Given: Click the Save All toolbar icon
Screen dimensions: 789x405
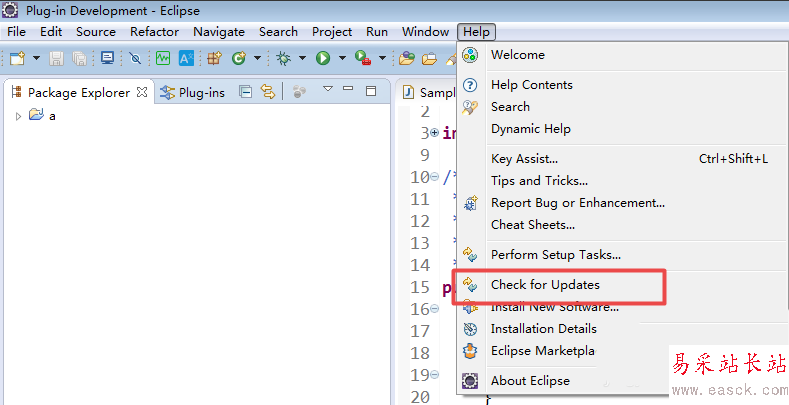Looking at the screenshot, I should pos(80,58).
